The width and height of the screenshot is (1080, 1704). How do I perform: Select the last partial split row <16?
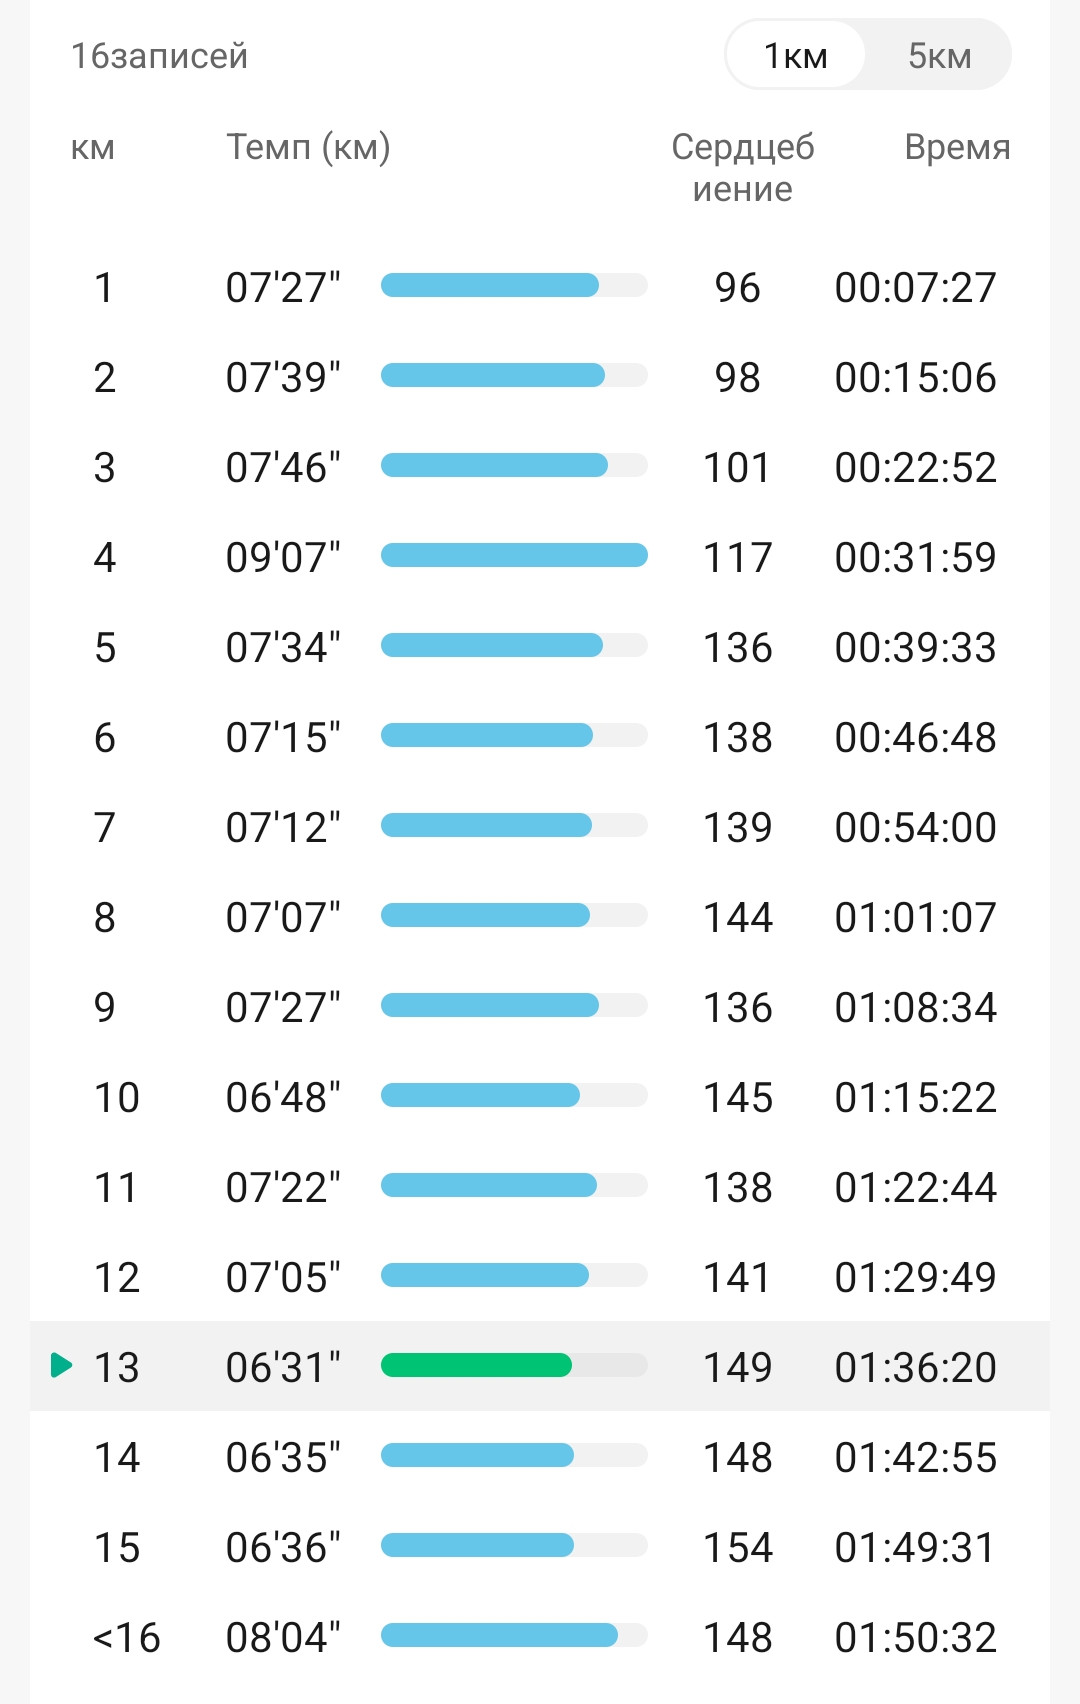tap(540, 1636)
